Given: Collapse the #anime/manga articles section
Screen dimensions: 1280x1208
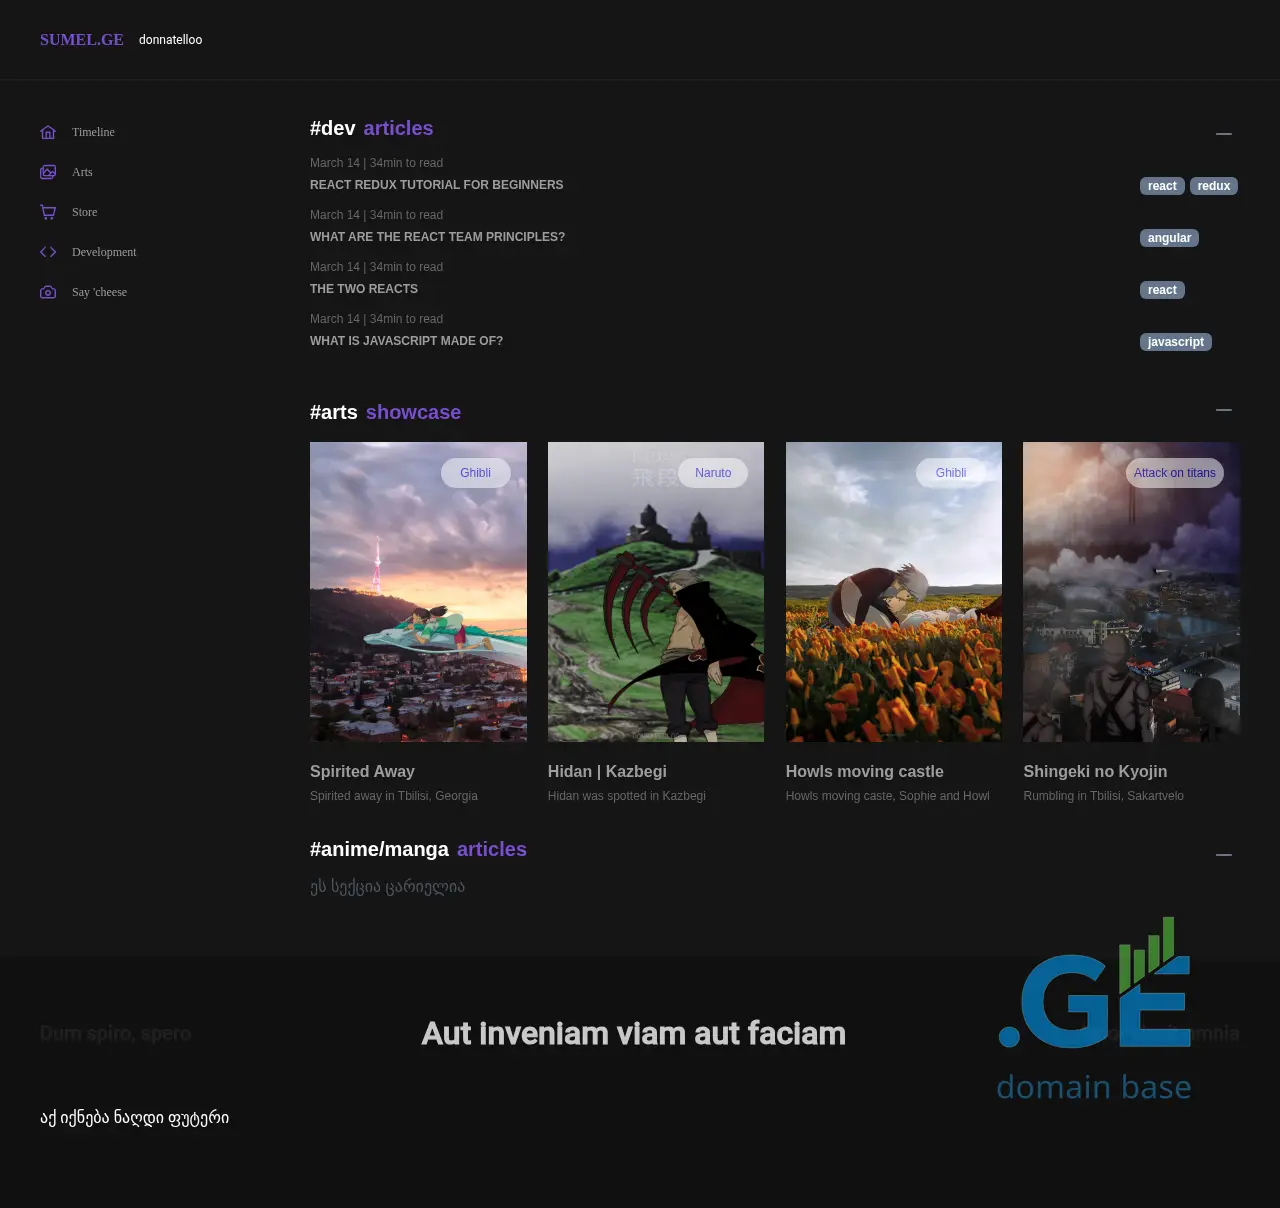Looking at the screenshot, I should (x=1223, y=855).
